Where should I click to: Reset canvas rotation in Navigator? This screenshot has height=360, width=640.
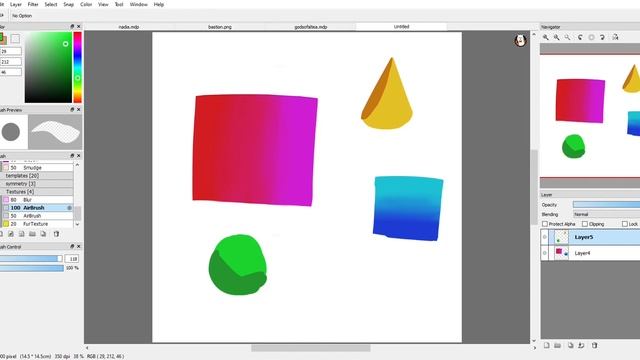pos(591,37)
